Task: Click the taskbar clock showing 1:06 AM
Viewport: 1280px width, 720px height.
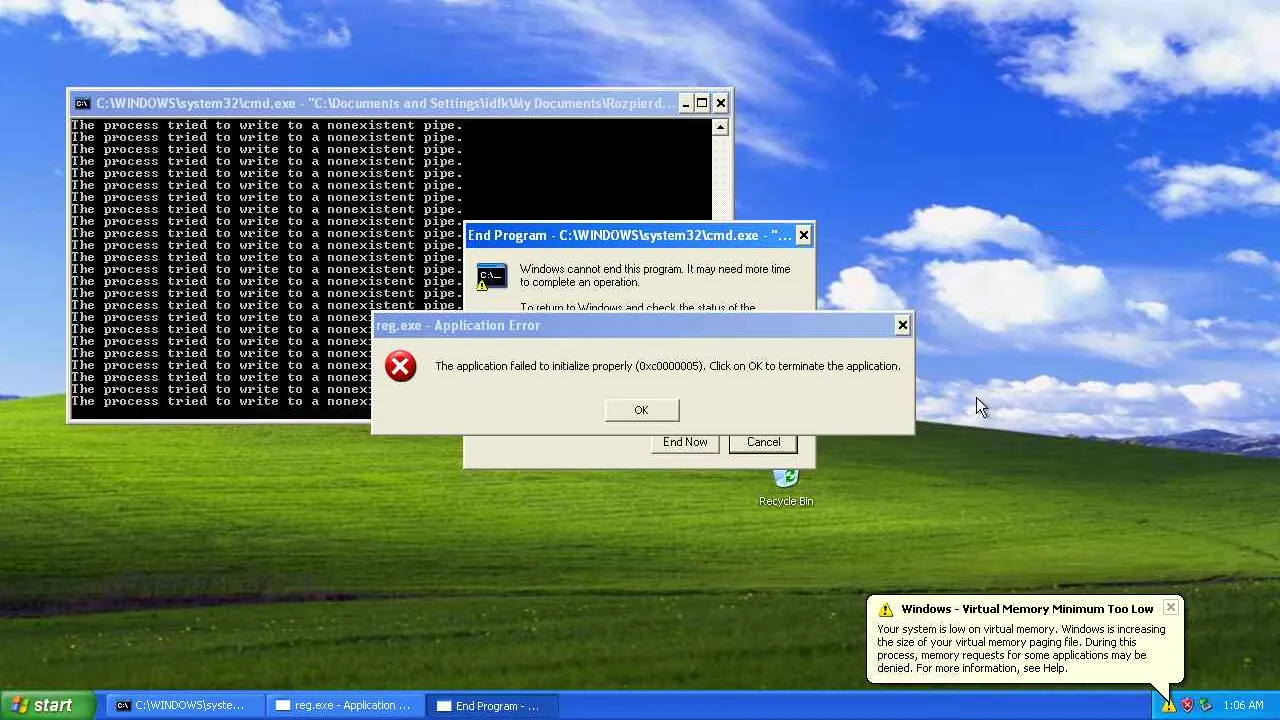Action: (1243, 705)
